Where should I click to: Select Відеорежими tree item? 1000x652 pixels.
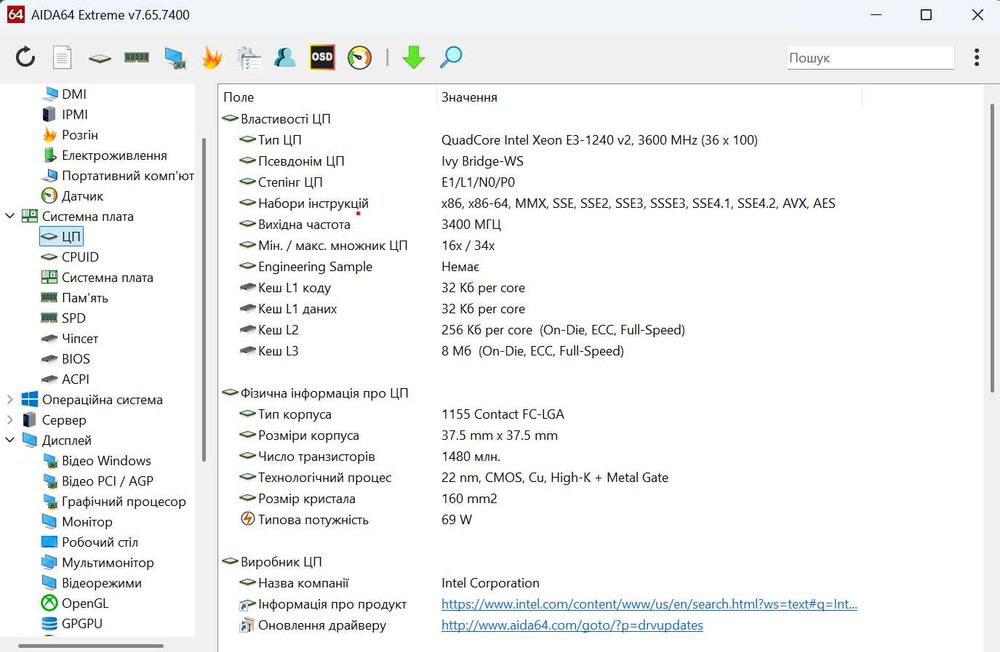click(x=92, y=584)
